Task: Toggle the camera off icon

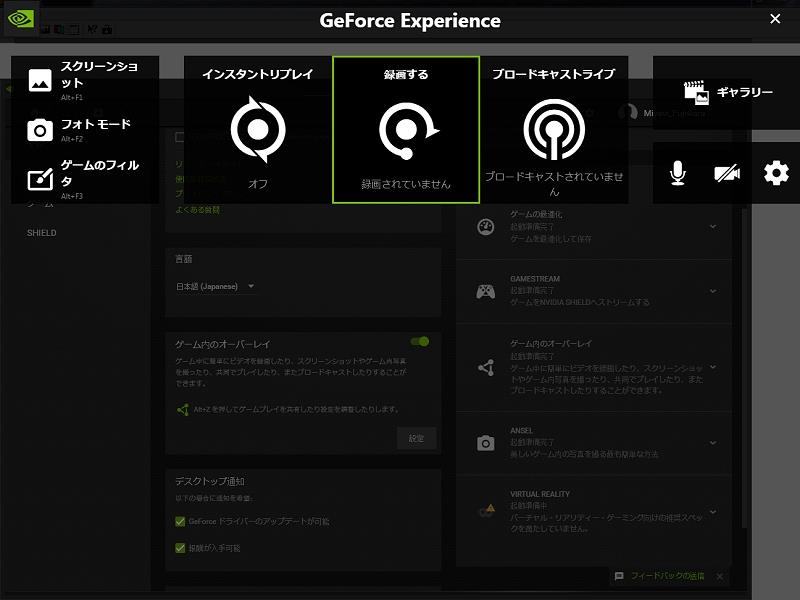Action: tap(727, 173)
